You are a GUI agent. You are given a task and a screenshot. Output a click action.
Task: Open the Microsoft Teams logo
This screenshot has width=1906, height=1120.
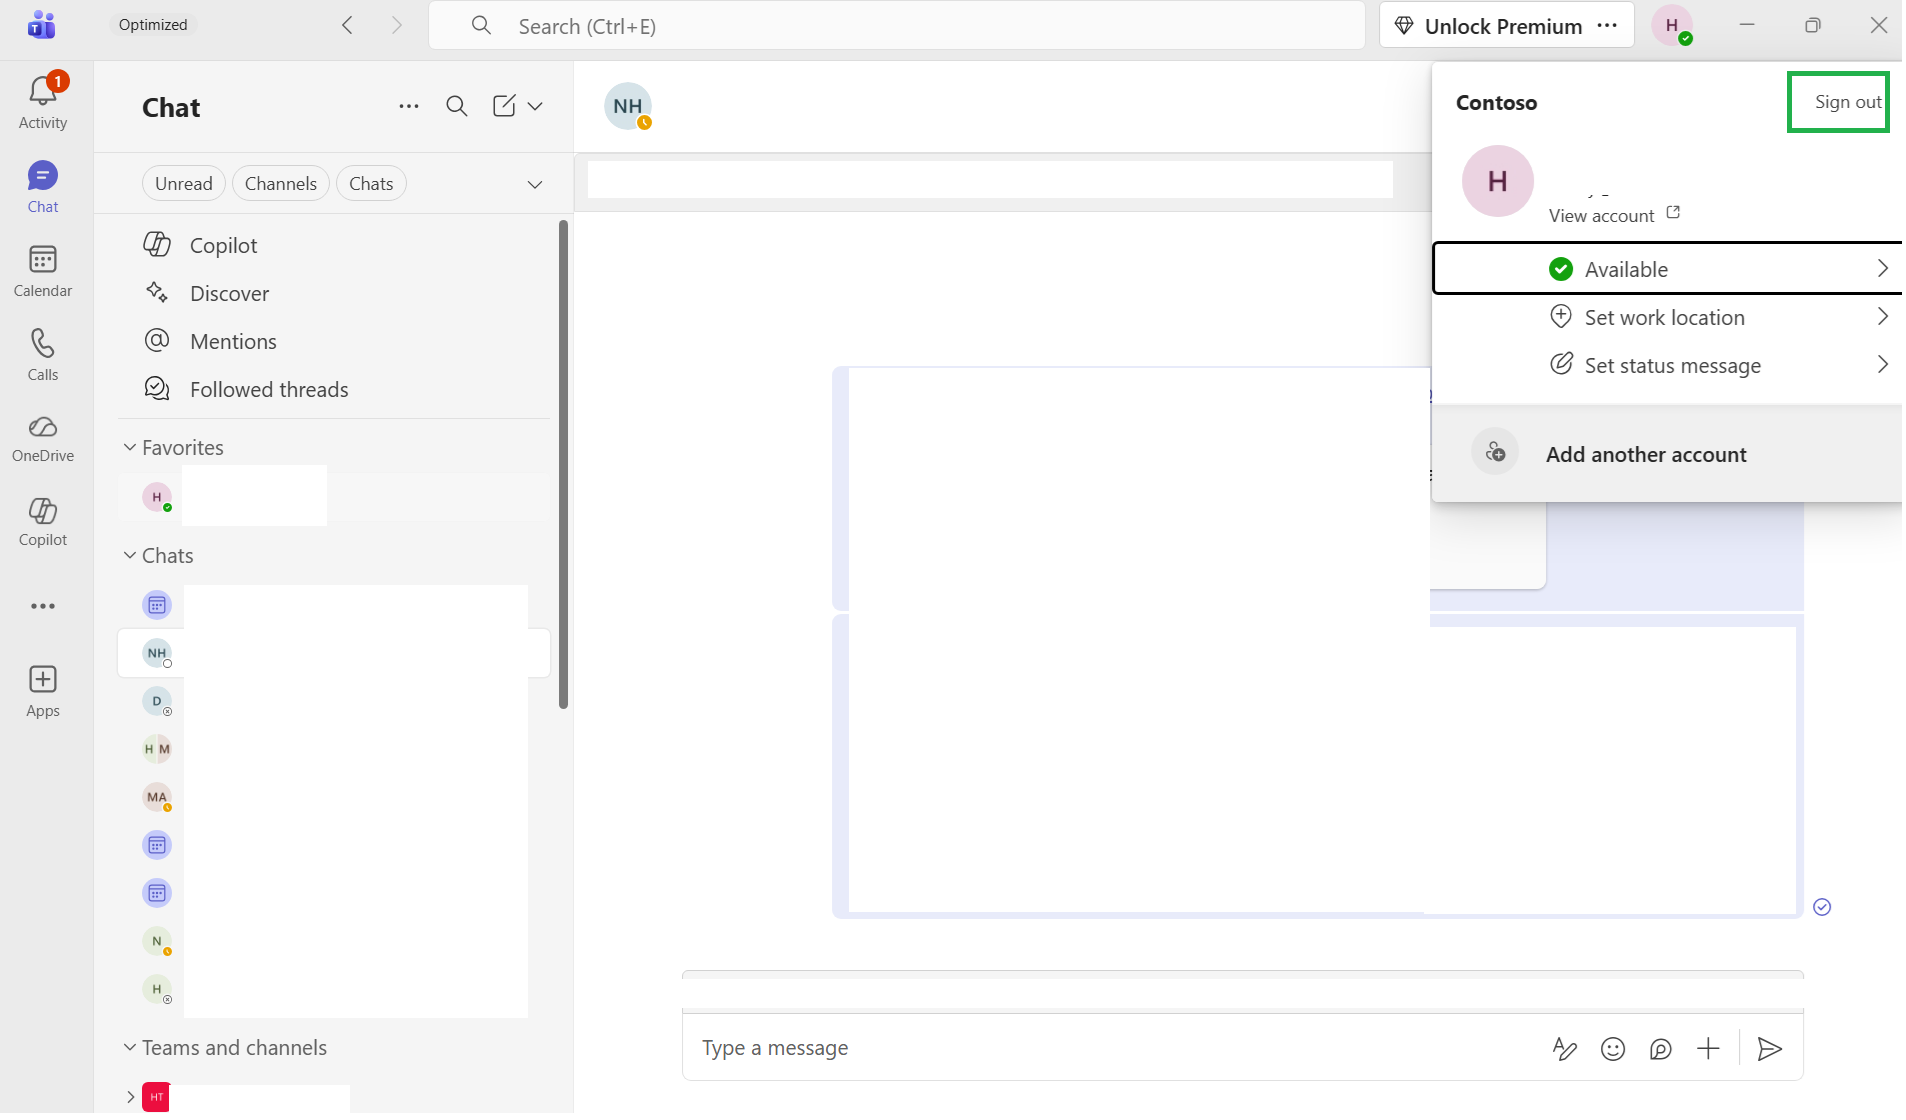click(x=42, y=25)
